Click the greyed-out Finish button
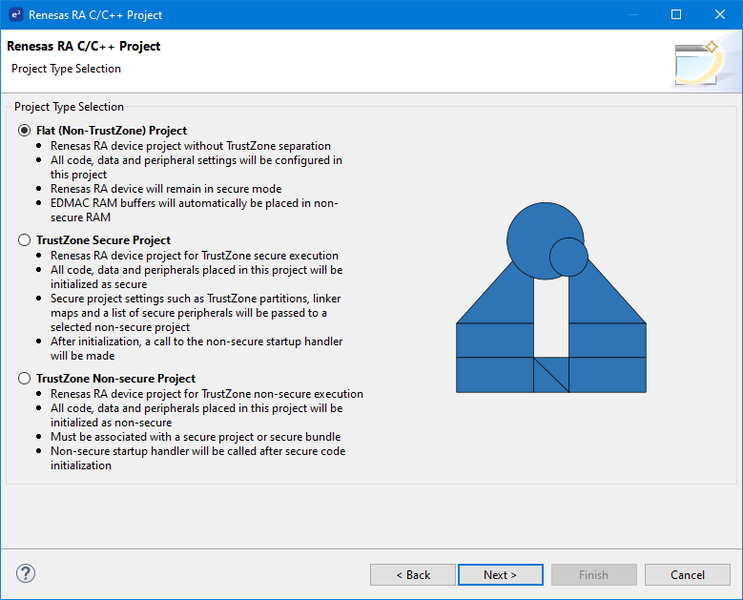This screenshot has width=743, height=600. click(593, 575)
